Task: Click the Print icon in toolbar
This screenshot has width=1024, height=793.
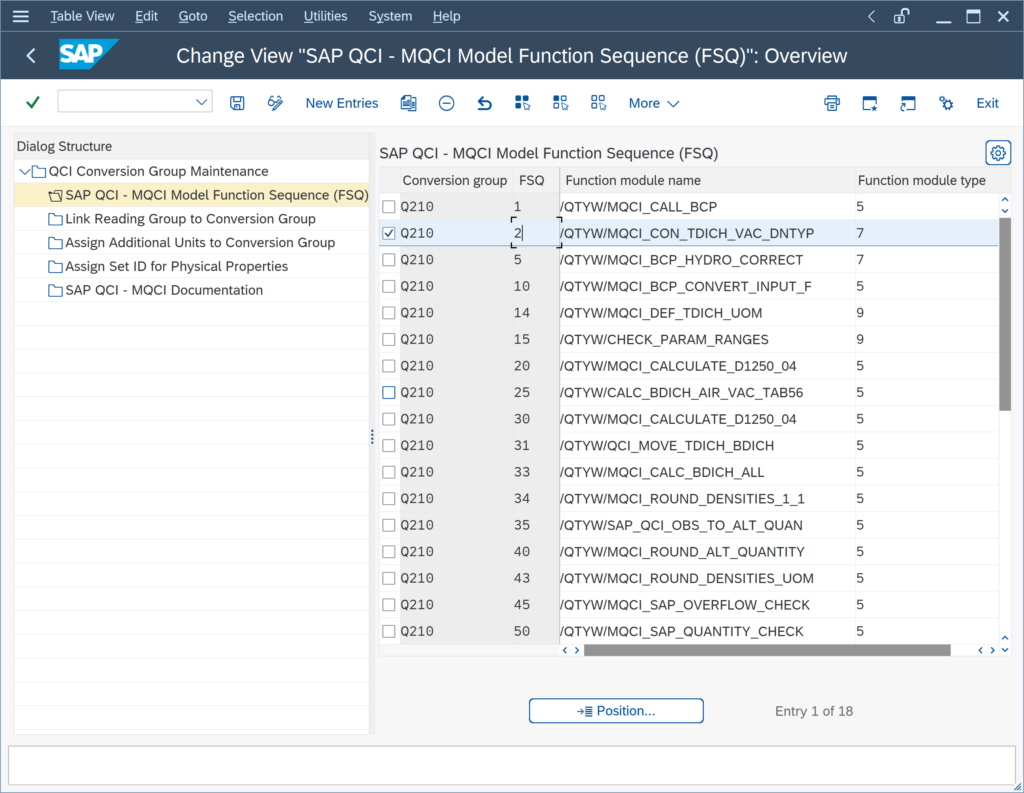Action: pyautogui.click(x=832, y=103)
